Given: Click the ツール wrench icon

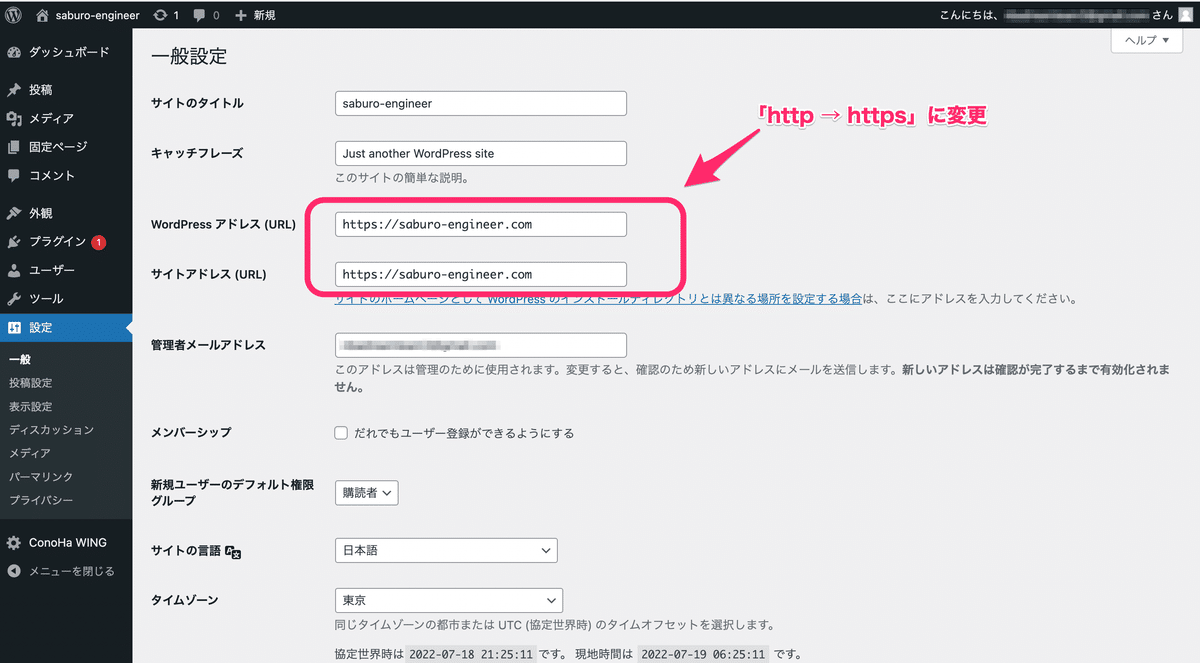Looking at the screenshot, I should click(14, 299).
